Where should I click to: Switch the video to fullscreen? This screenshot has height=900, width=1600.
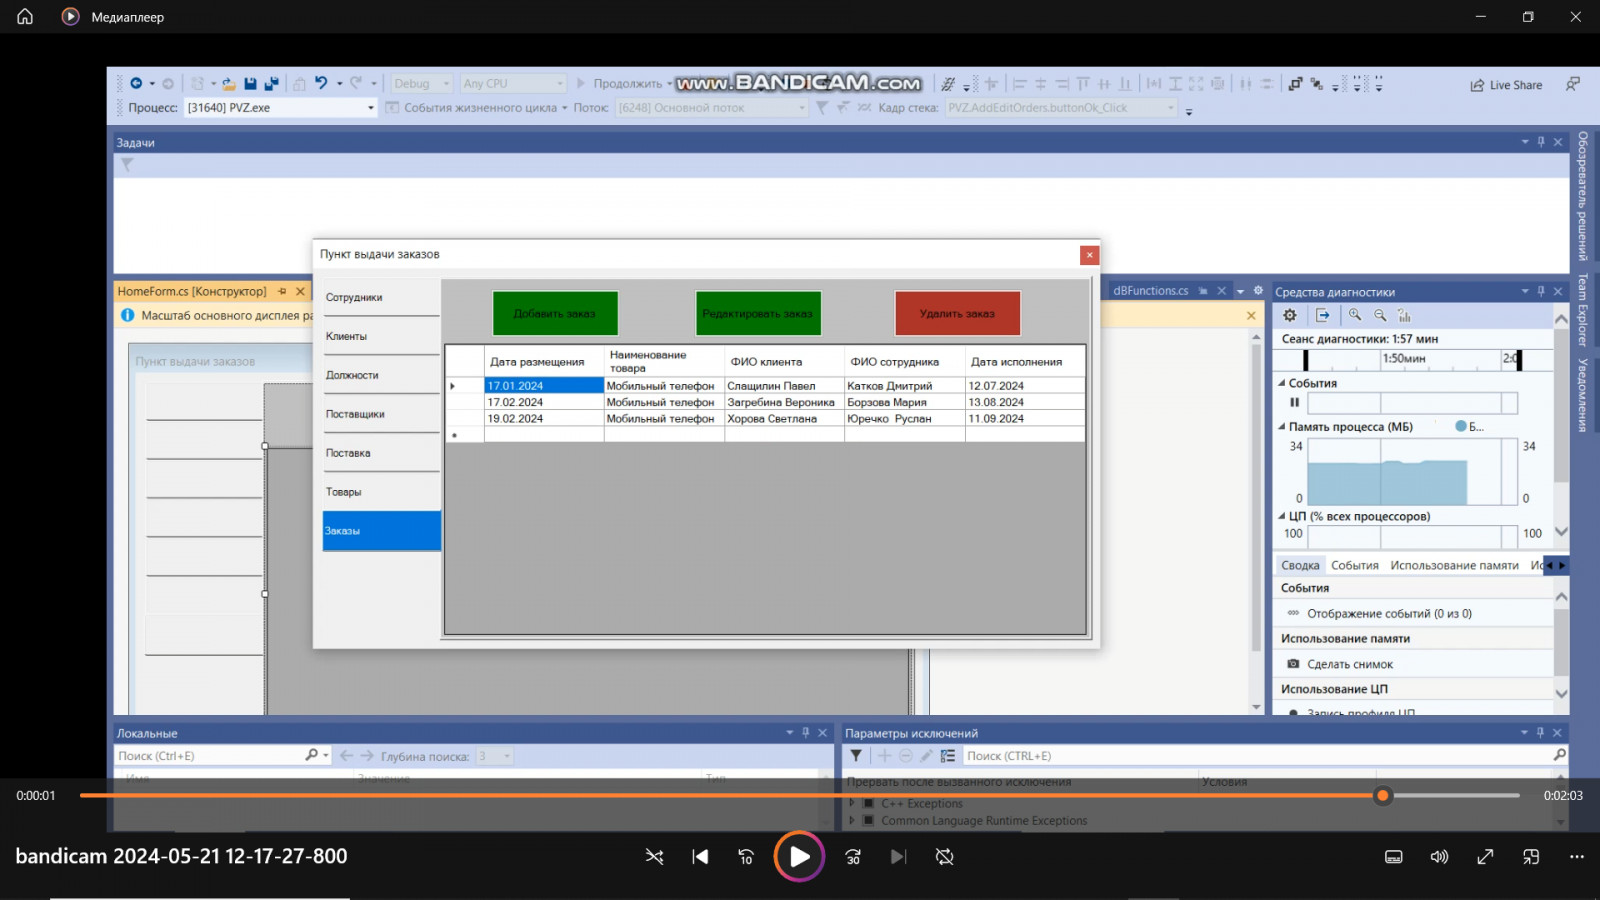(x=1485, y=857)
